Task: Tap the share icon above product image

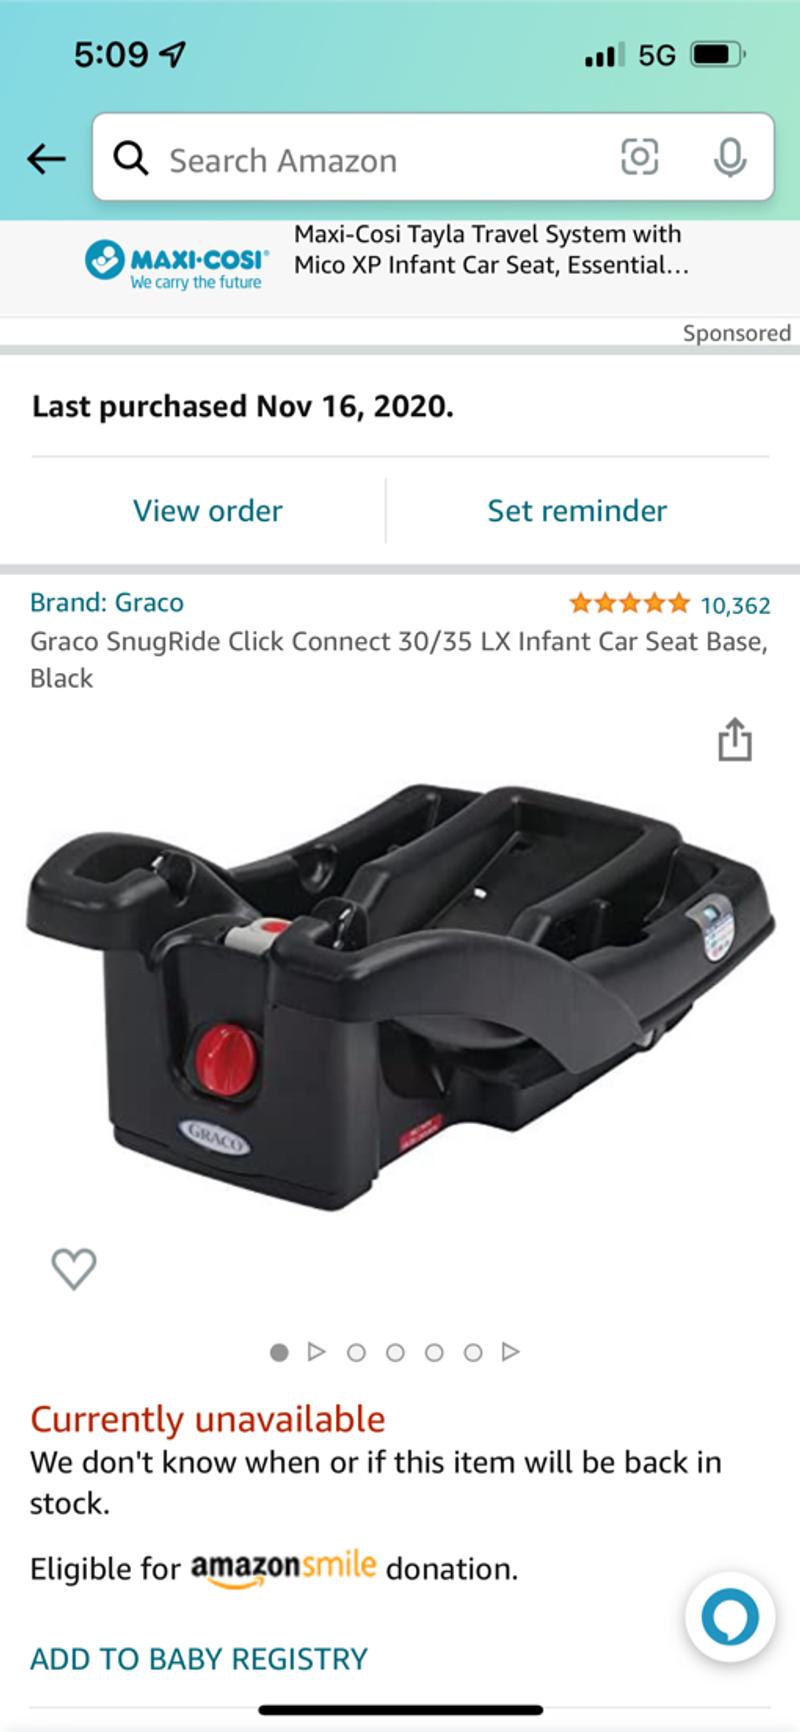Action: pyautogui.click(x=735, y=739)
